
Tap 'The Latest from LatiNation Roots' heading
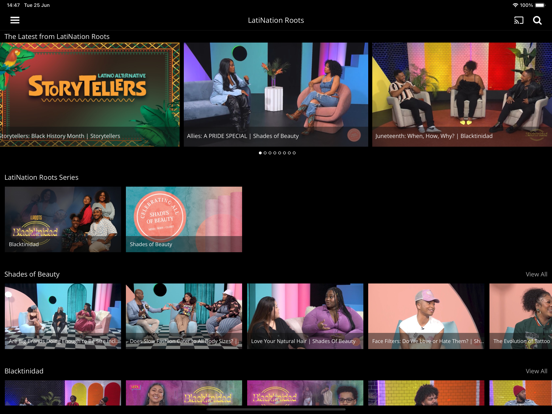click(57, 37)
